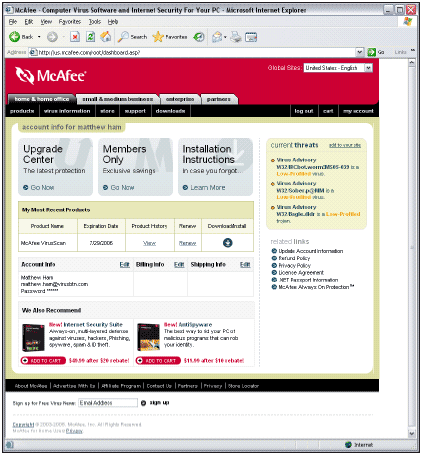Click the Mail envelope toolbar icon
This screenshot has height=455, width=421.
click(217, 37)
